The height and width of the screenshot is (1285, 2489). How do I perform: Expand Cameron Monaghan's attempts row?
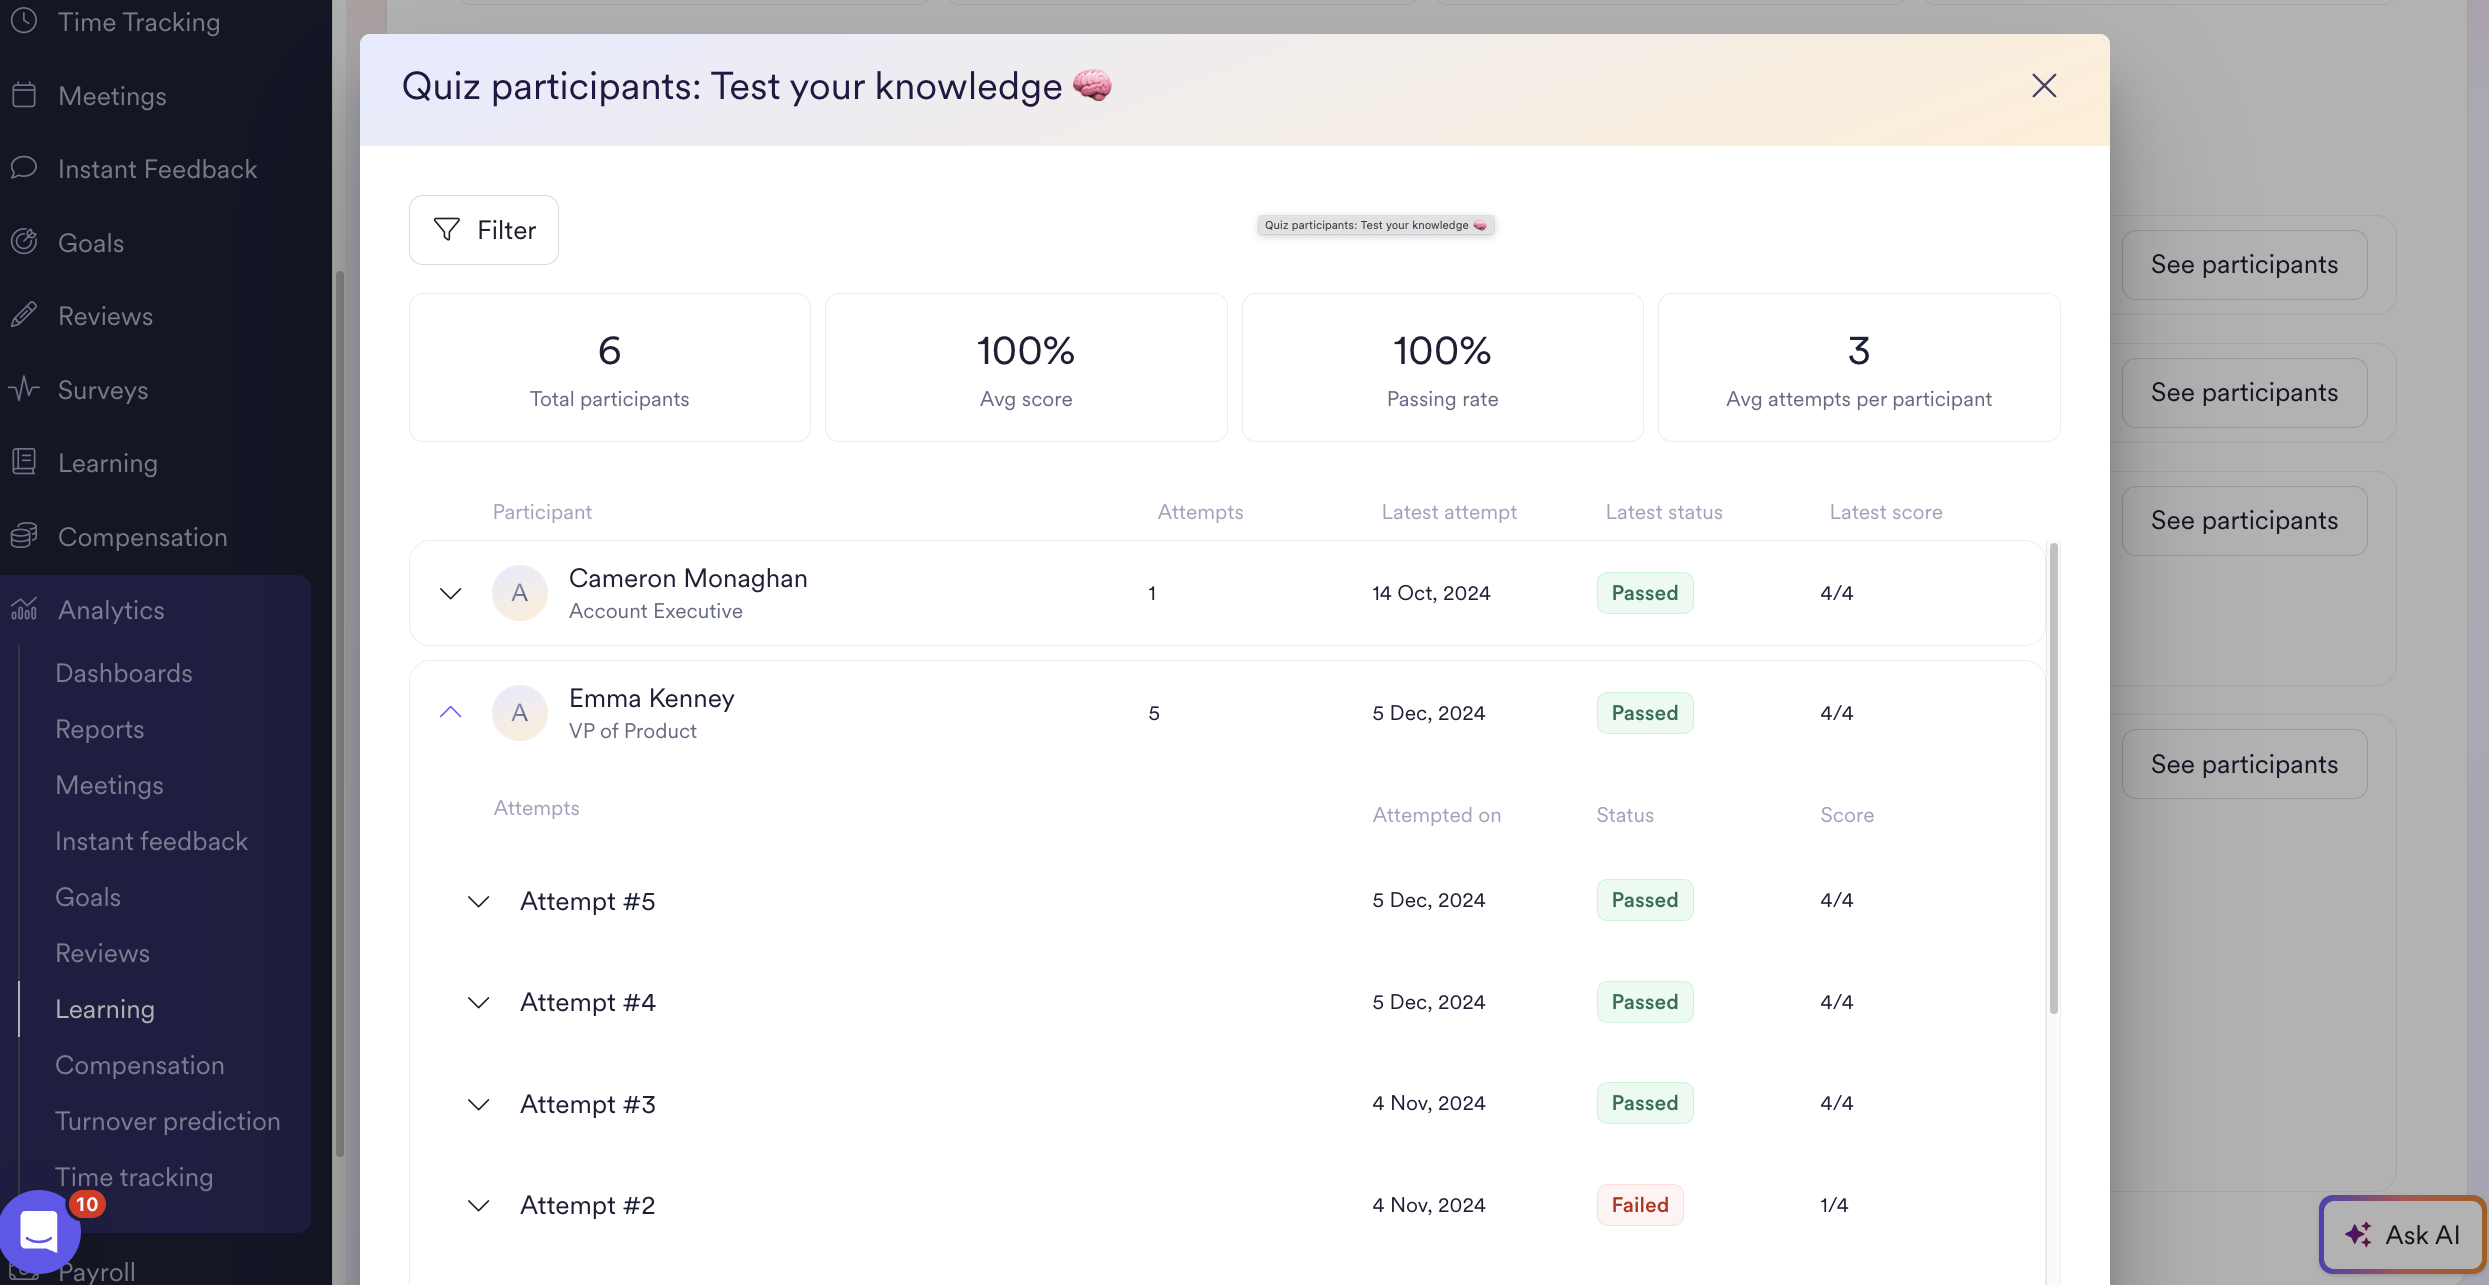point(451,593)
